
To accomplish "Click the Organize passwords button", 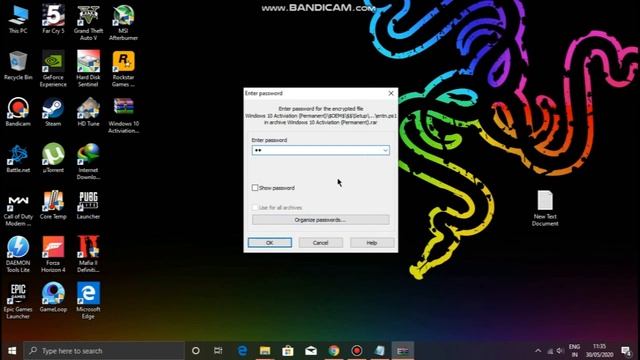I will pos(320,220).
